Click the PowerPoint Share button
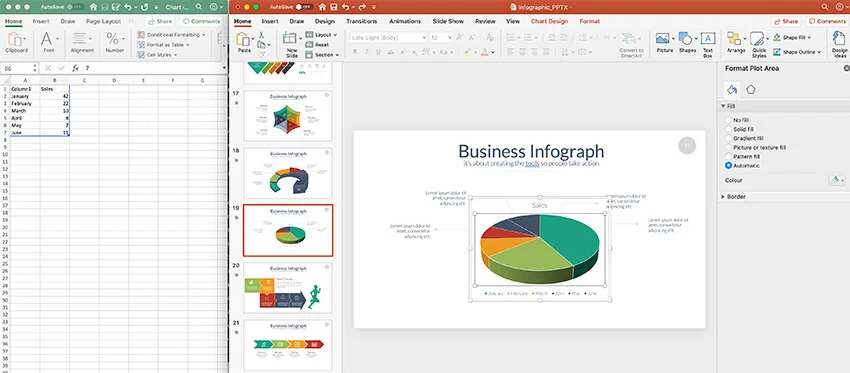This screenshot has height=373, width=850. coord(786,22)
